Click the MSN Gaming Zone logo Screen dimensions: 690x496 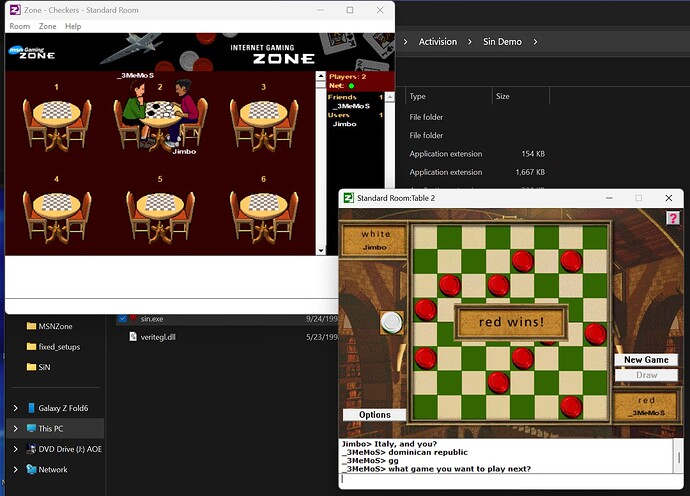tap(32, 53)
